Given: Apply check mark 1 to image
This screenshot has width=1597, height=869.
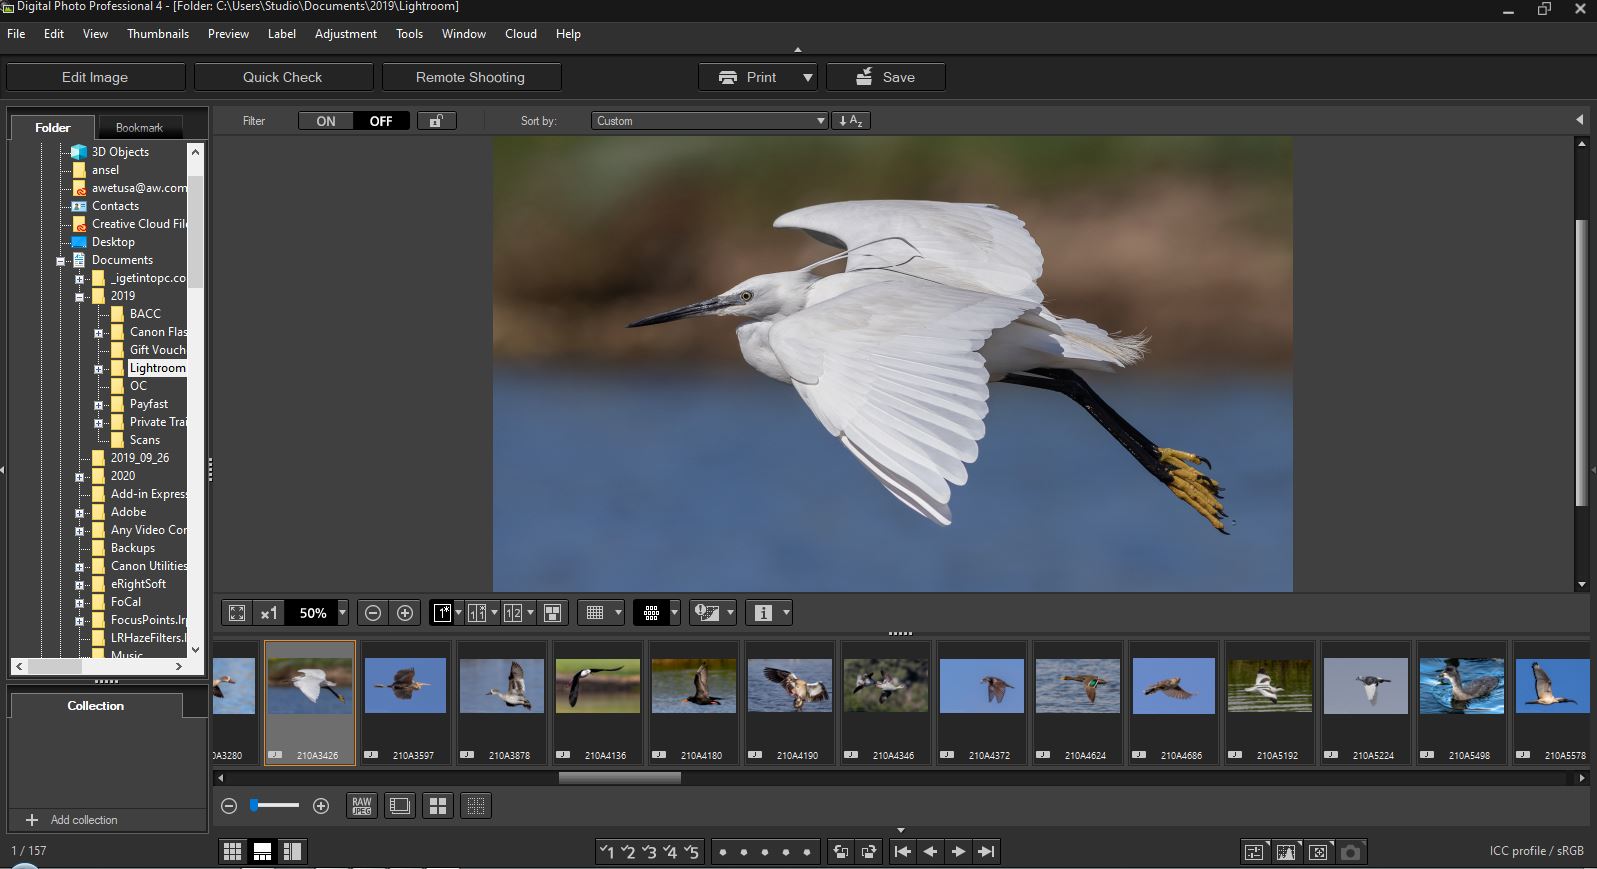Looking at the screenshot, I should pos(606,852).
